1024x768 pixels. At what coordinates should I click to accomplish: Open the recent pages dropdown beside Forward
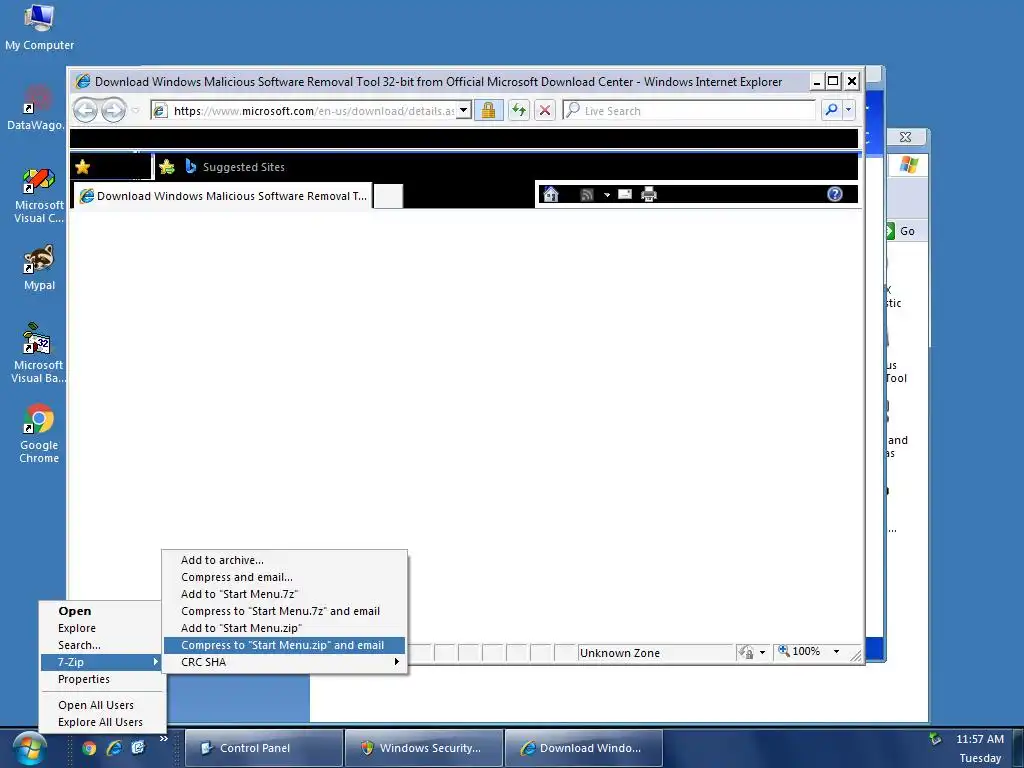[x=136, y=110]
